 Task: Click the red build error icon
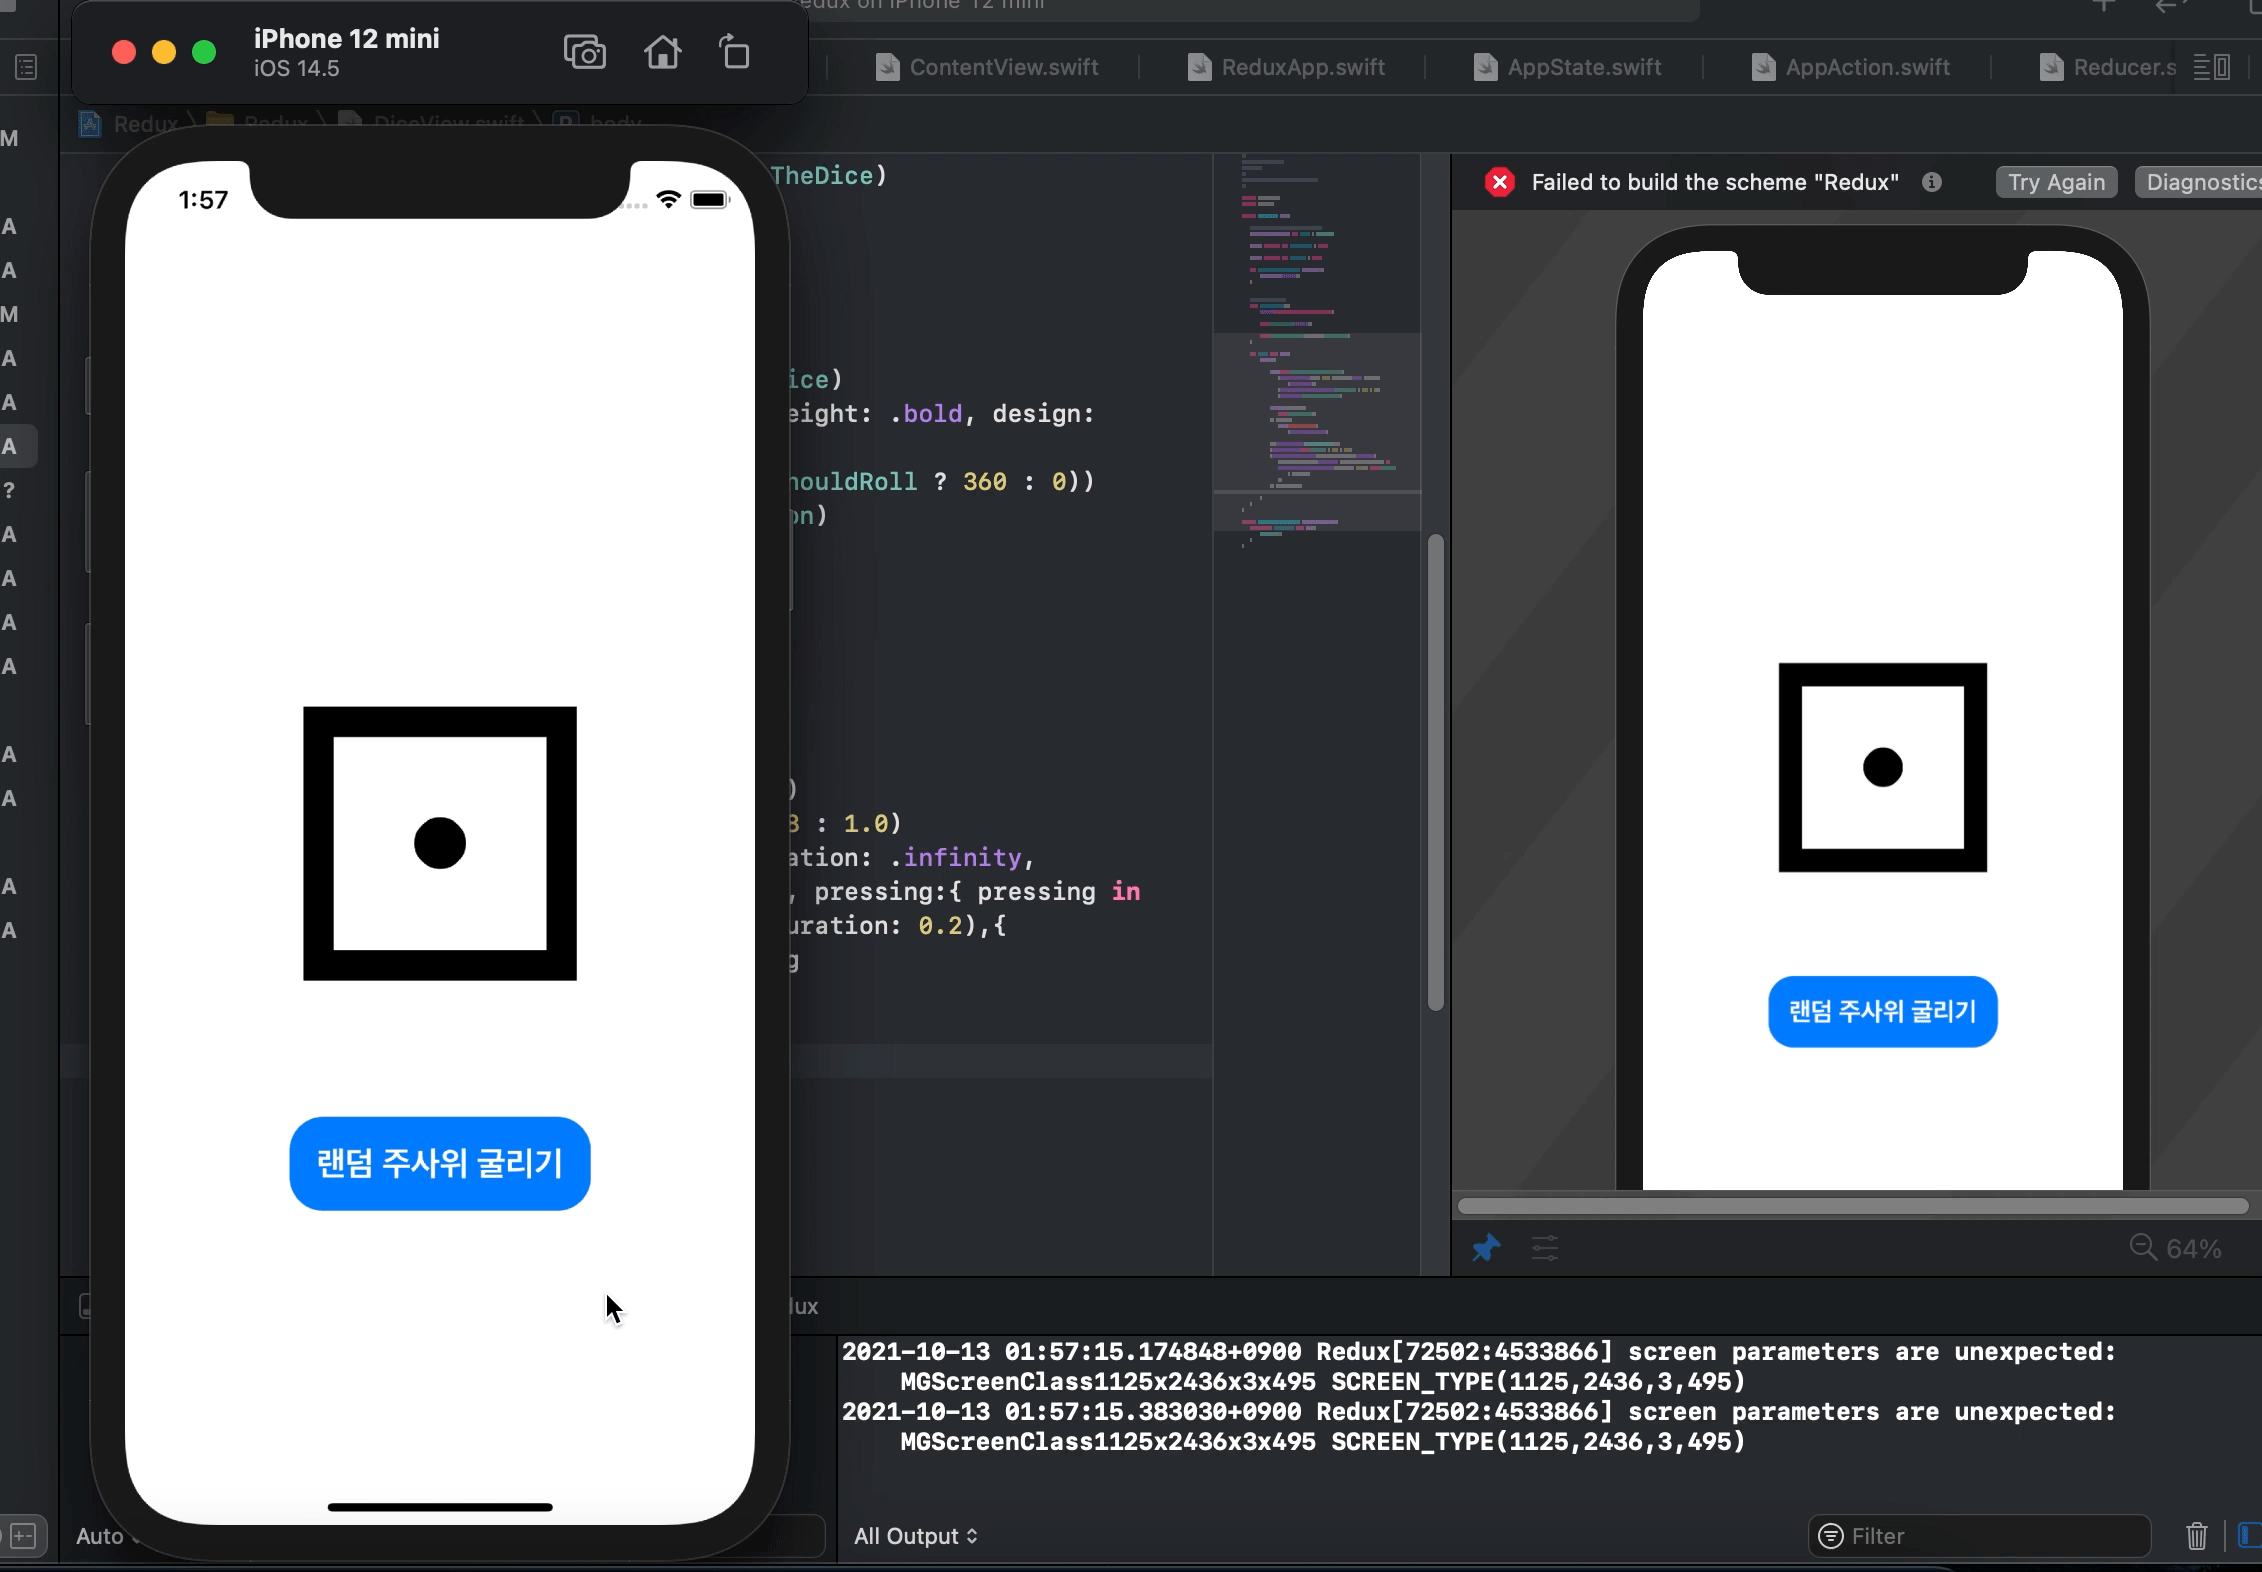click(x=1499, y=182)
